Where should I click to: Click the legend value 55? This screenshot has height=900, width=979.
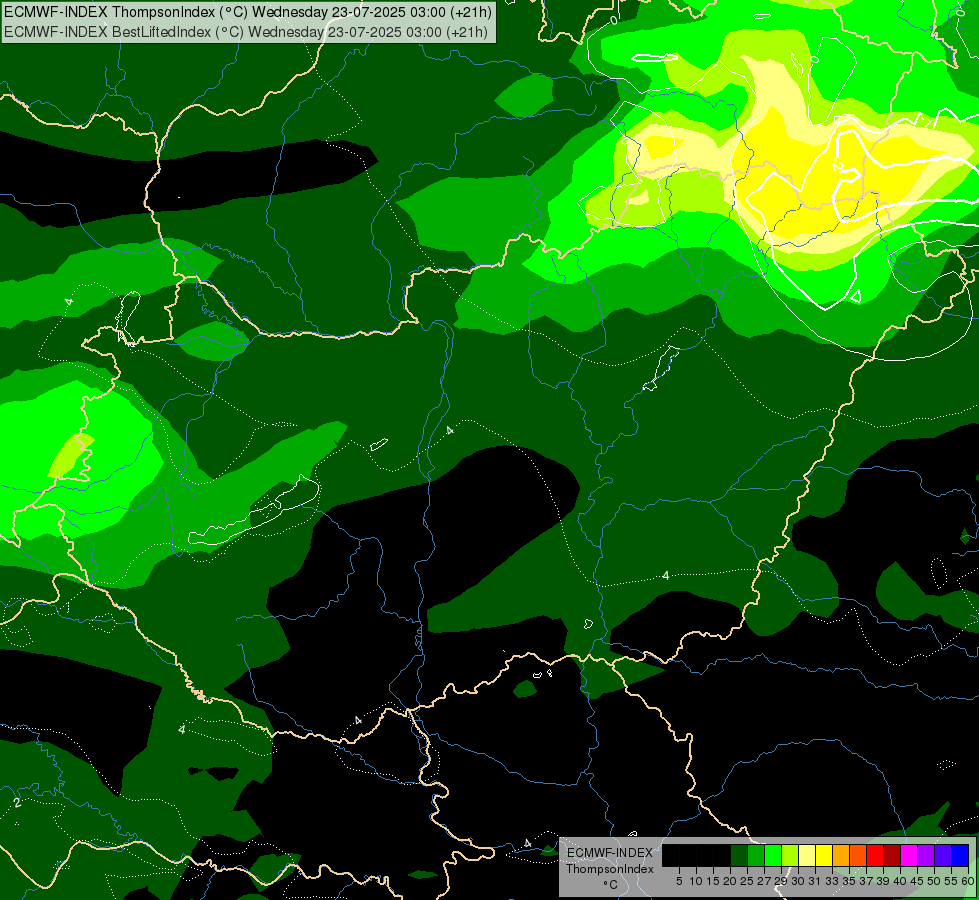(x=952, y=881)
